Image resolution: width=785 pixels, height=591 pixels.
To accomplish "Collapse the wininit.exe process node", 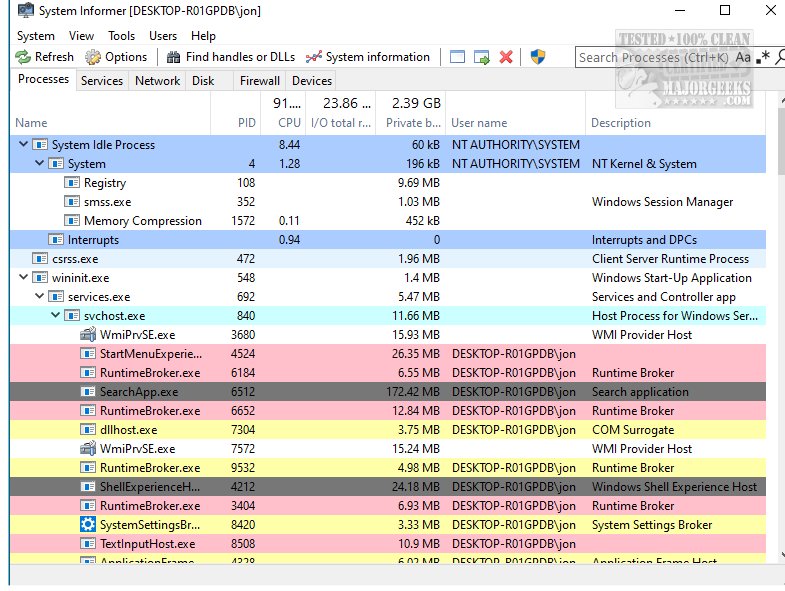I will coord(23,278).
